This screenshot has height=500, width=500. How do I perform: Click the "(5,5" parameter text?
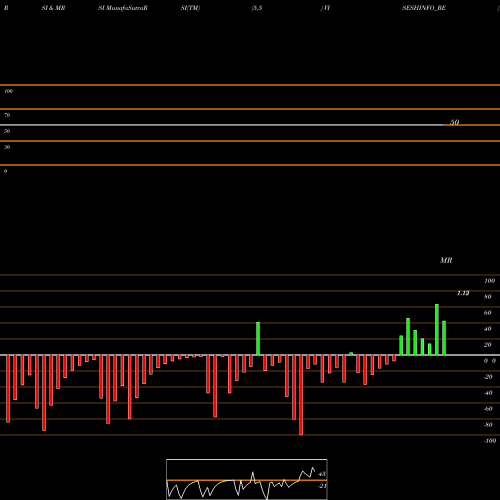[257, 8]
